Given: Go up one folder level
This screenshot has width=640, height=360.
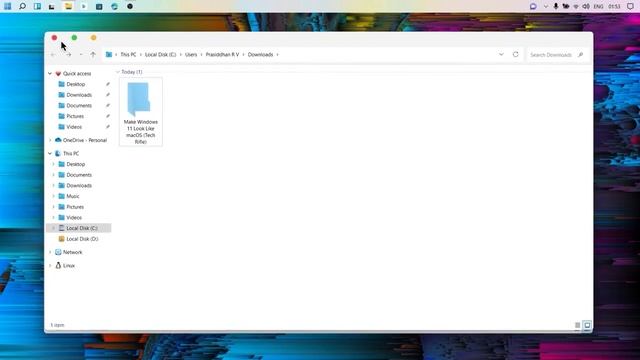Looking at the screenshot, I should (93, 54).
